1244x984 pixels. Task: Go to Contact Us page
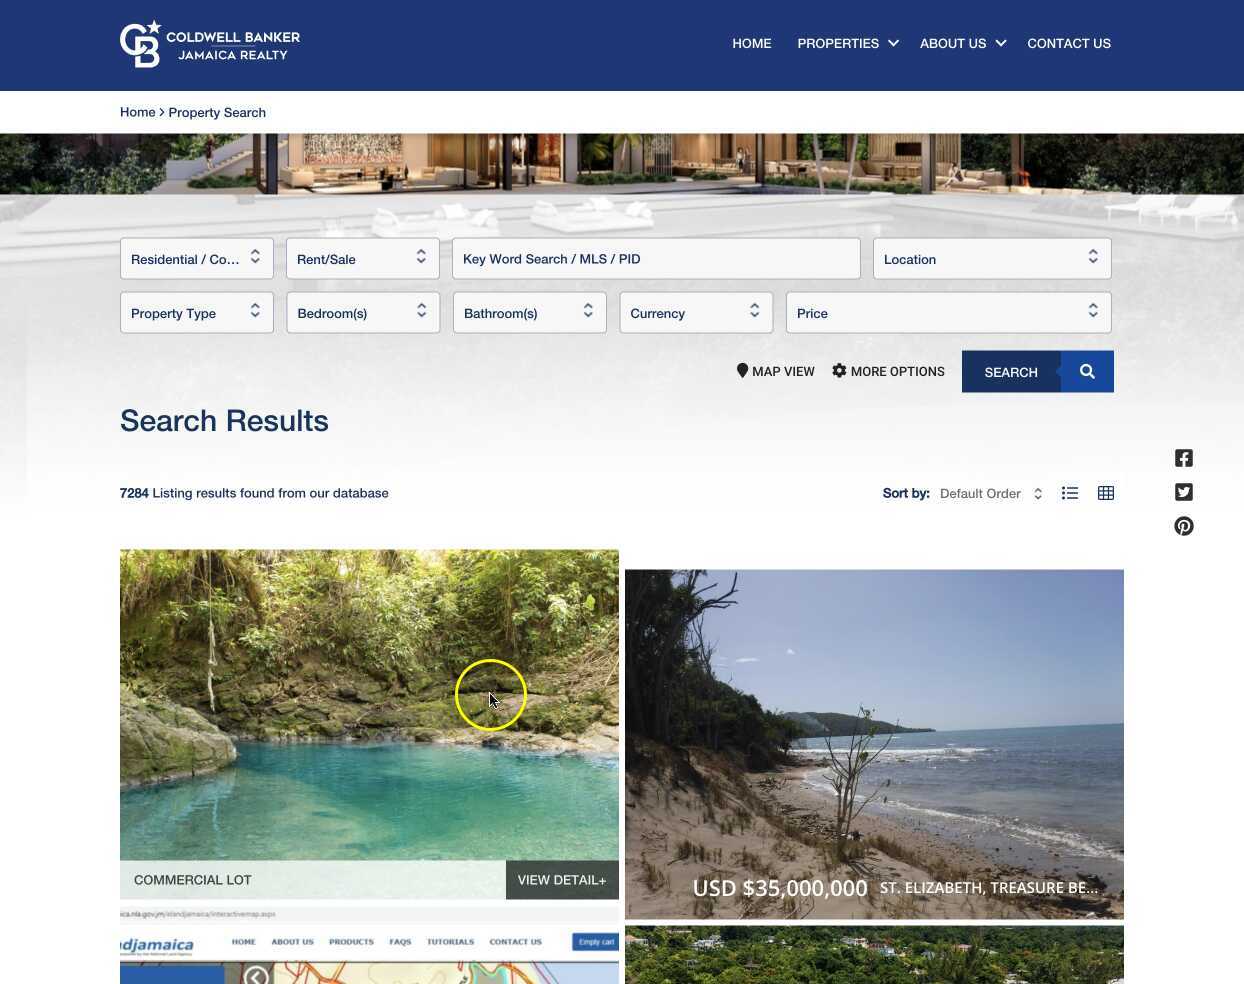click(x=1069, y=43)
